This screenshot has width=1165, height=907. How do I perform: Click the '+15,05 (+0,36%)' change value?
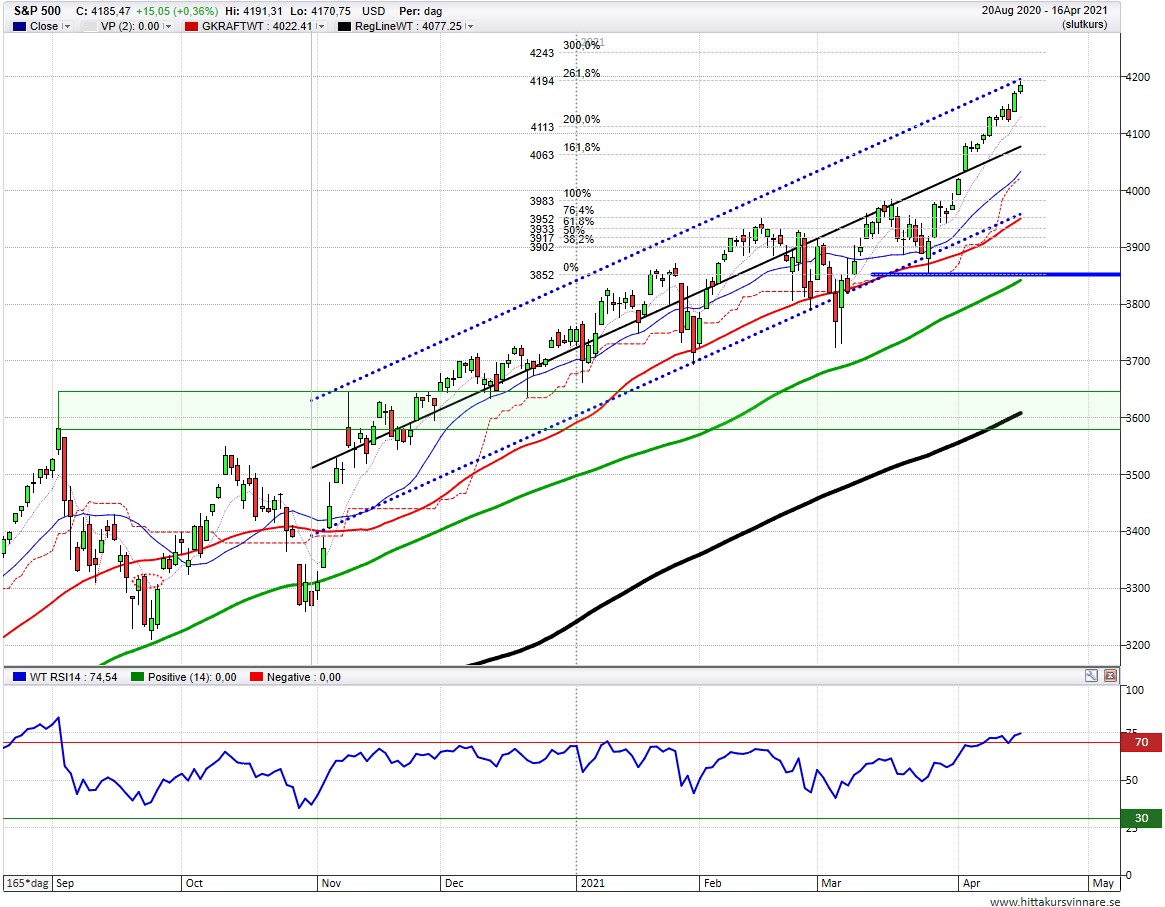click(177, 11)
